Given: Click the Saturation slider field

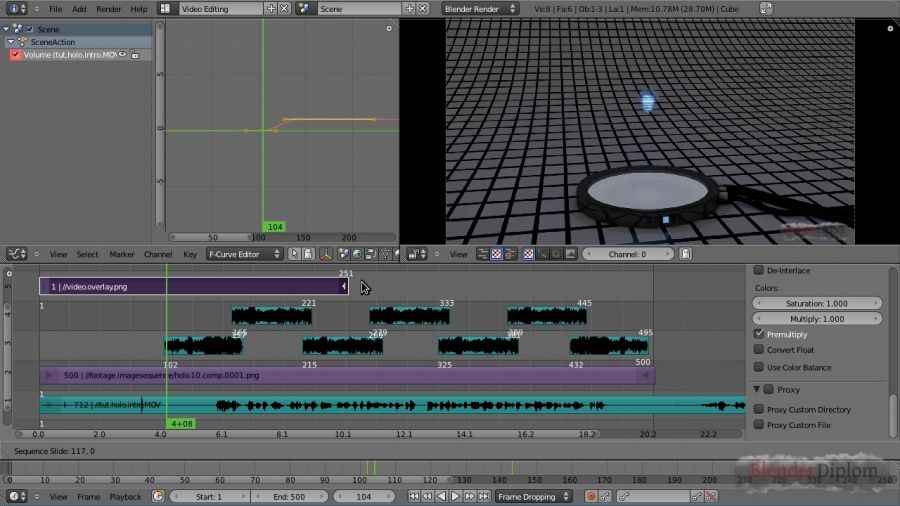Looking at the screenshot, I should [x=818, y=303].
